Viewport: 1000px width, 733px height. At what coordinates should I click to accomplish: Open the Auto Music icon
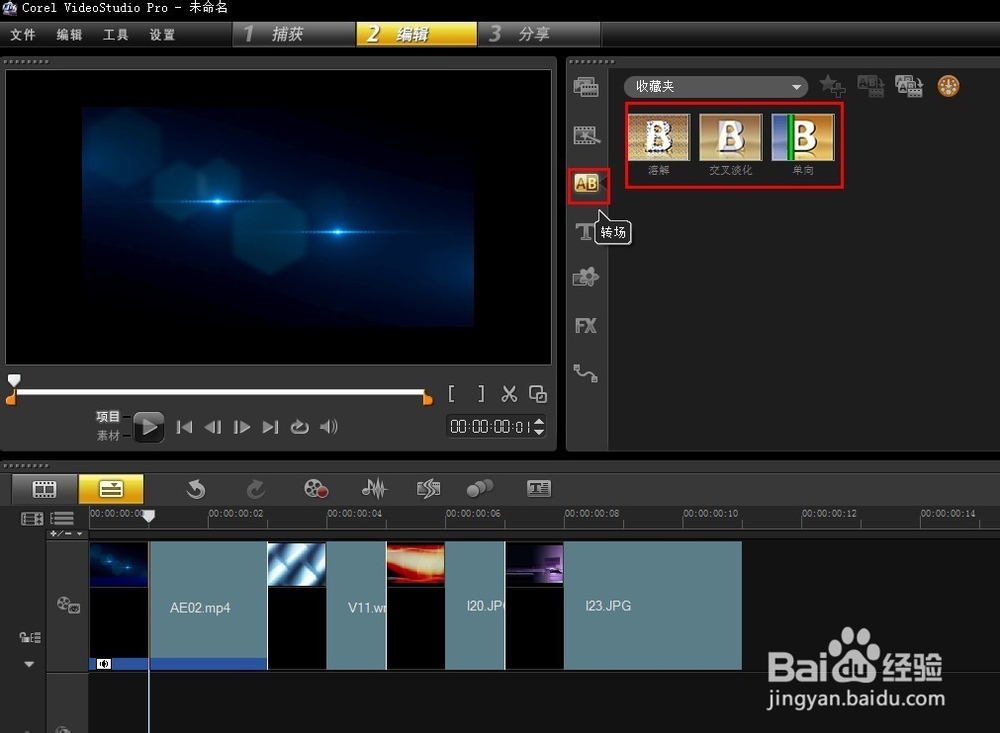tap(429, 489)
